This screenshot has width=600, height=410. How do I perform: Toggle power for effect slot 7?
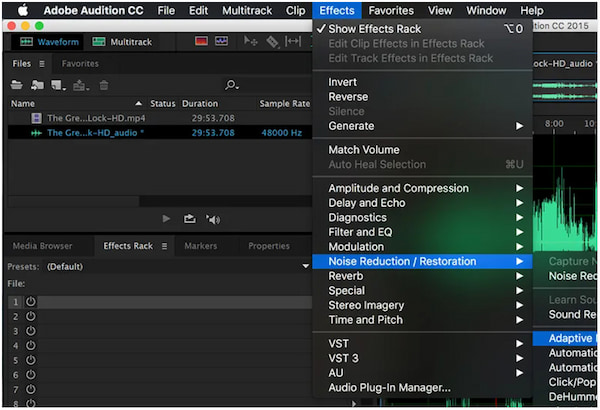(31, 389)
